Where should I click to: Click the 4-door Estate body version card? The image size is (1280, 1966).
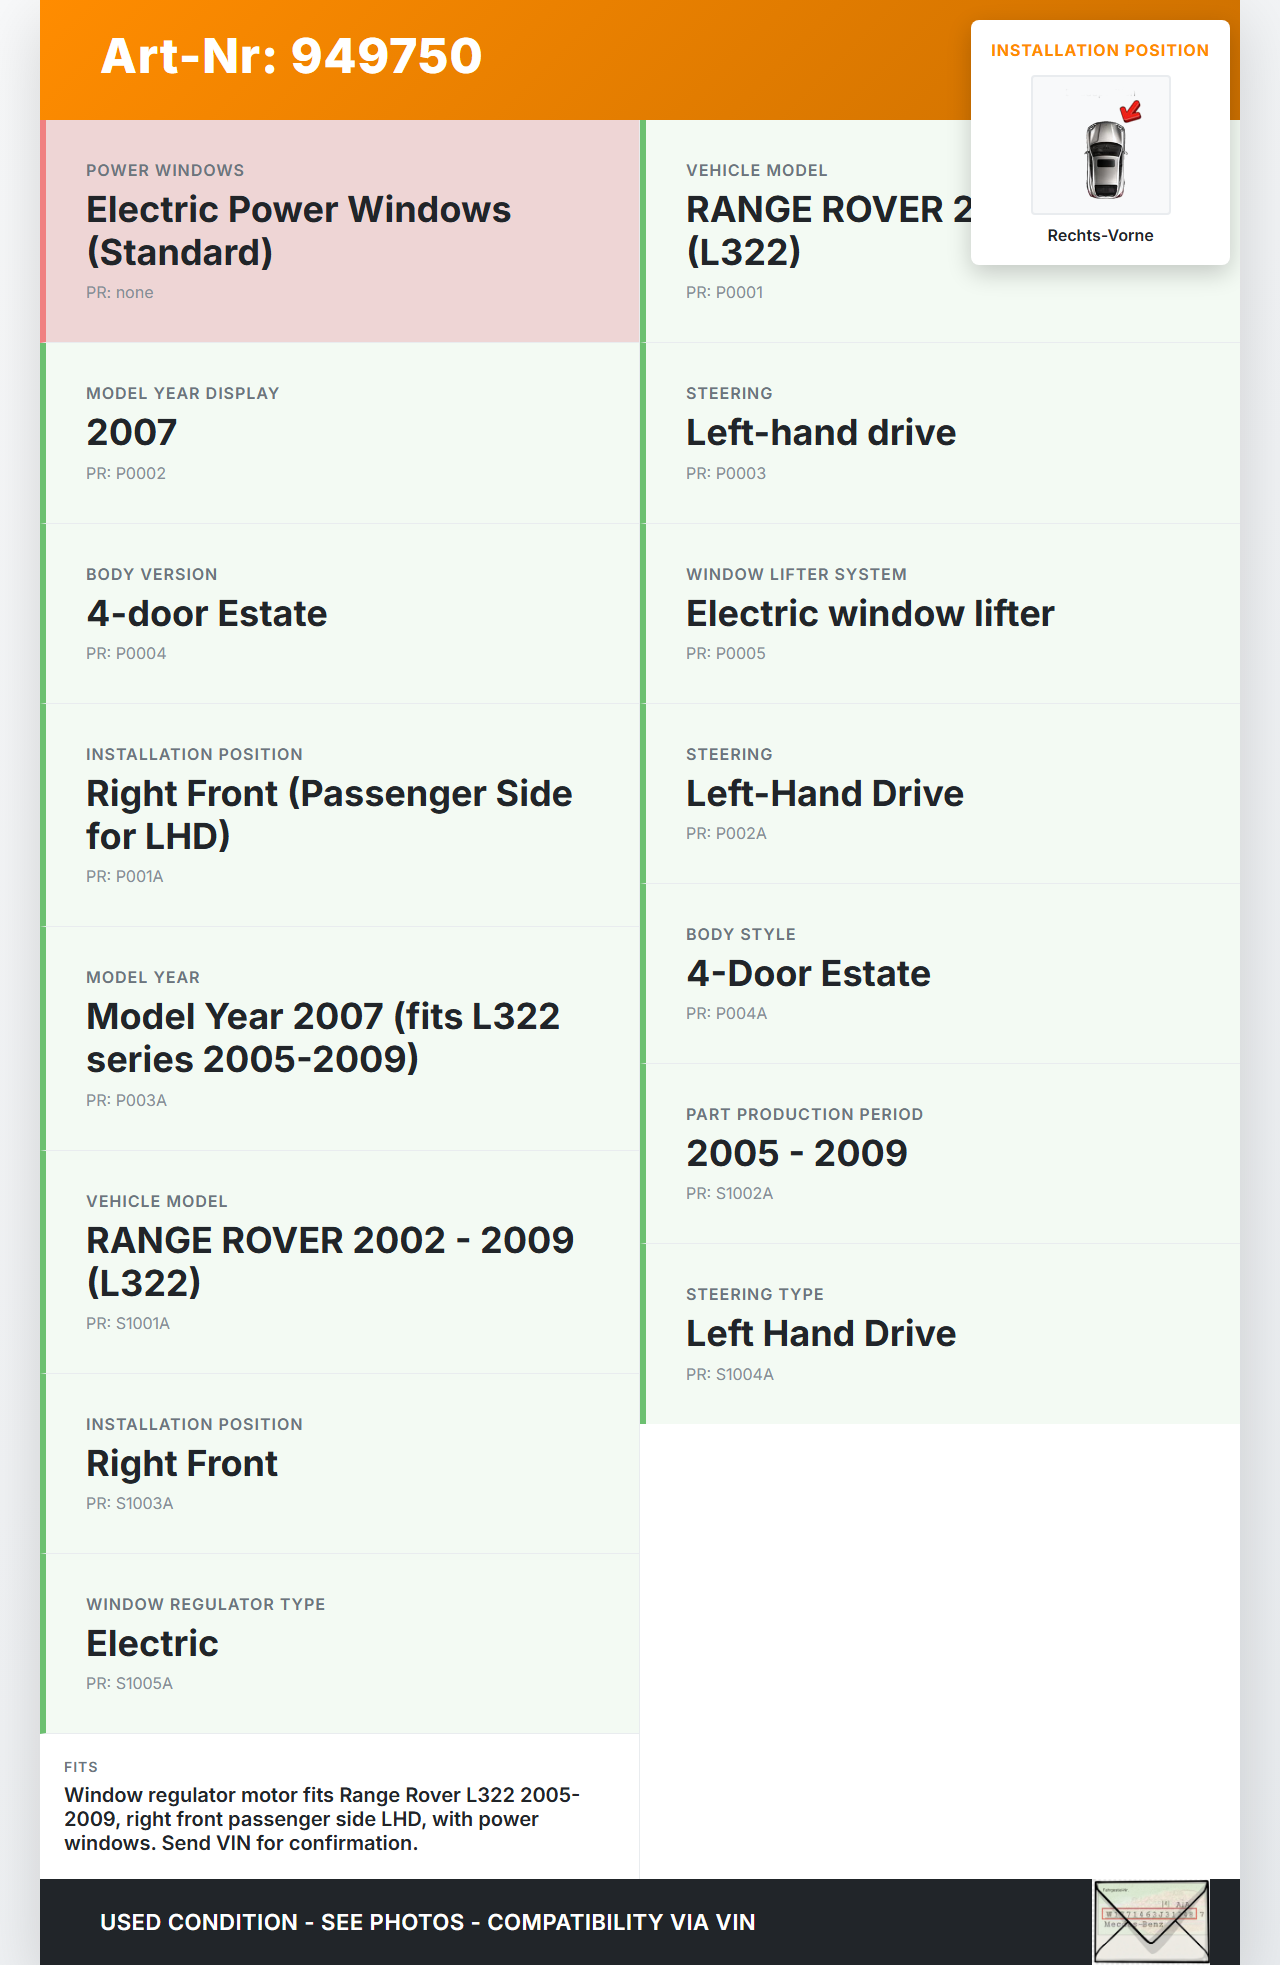coord(340,613)
